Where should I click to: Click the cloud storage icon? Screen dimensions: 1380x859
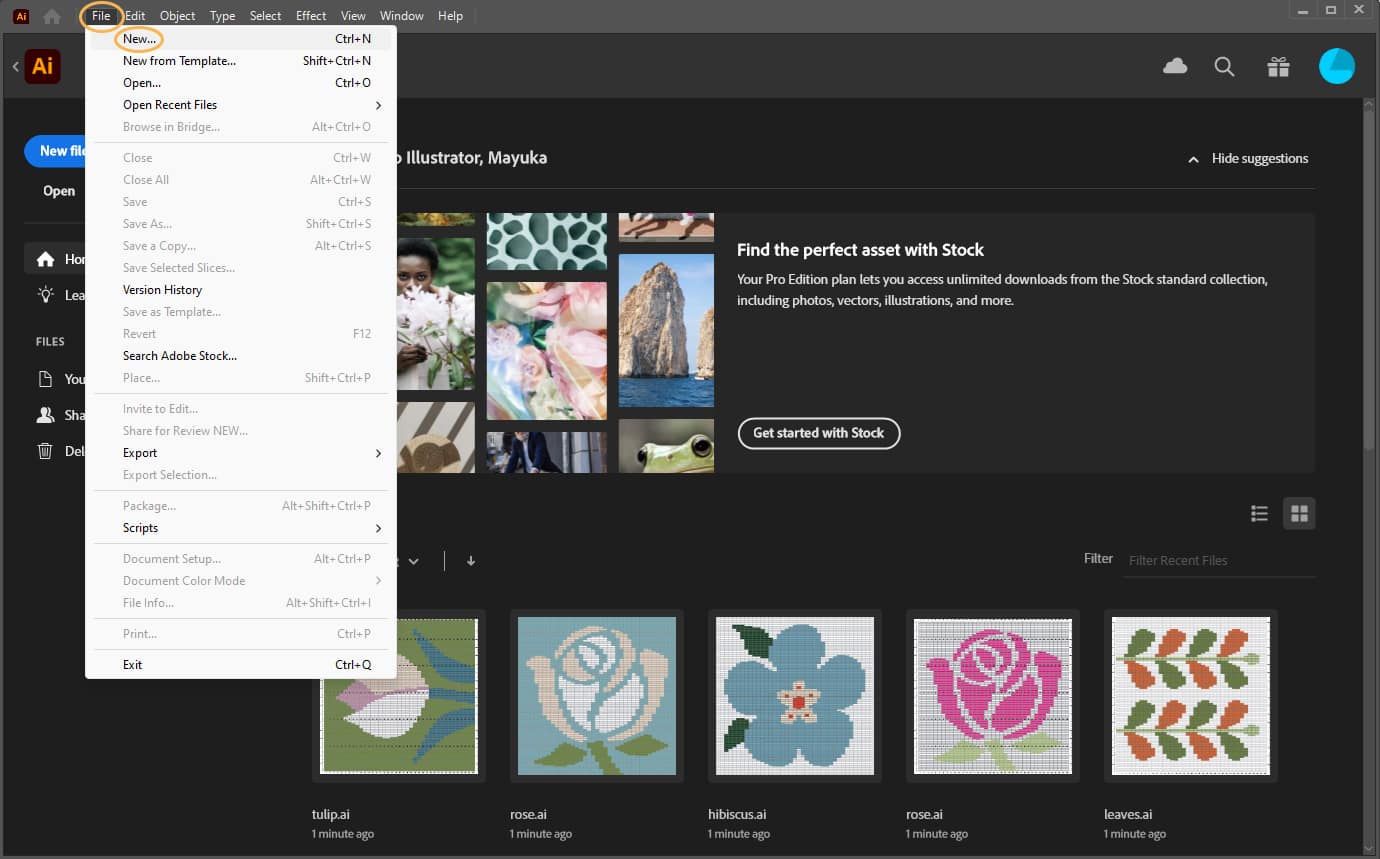coord(1175,66)
